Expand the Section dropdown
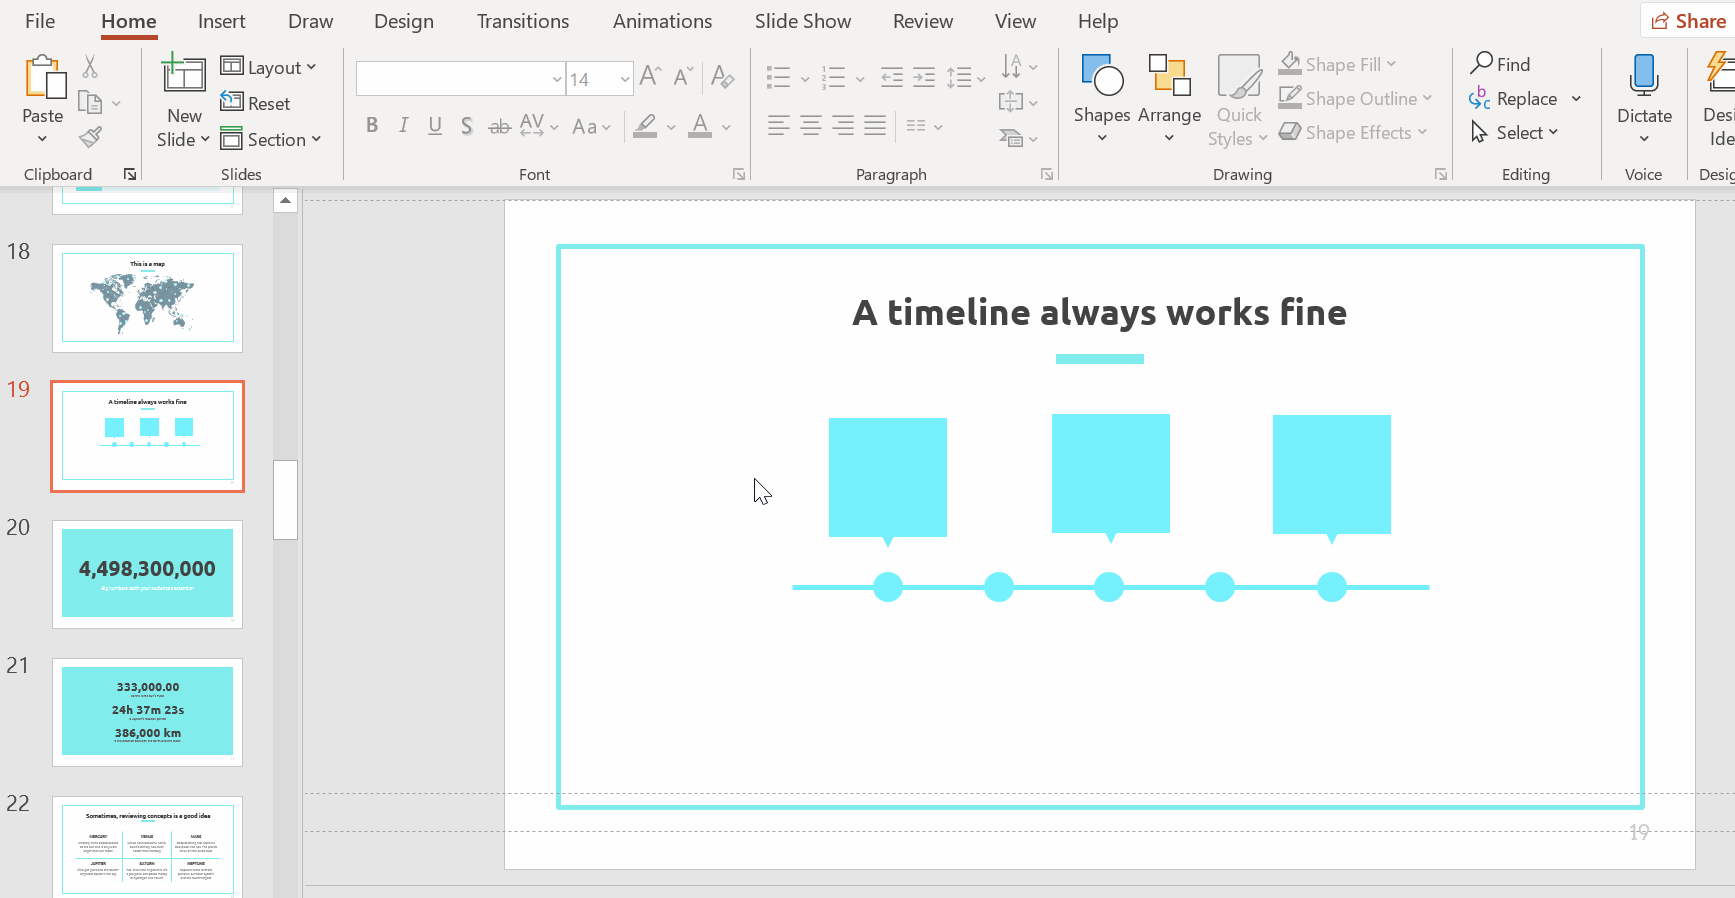The width and height of the screenshot is (1735, 898). pos(271,139)
